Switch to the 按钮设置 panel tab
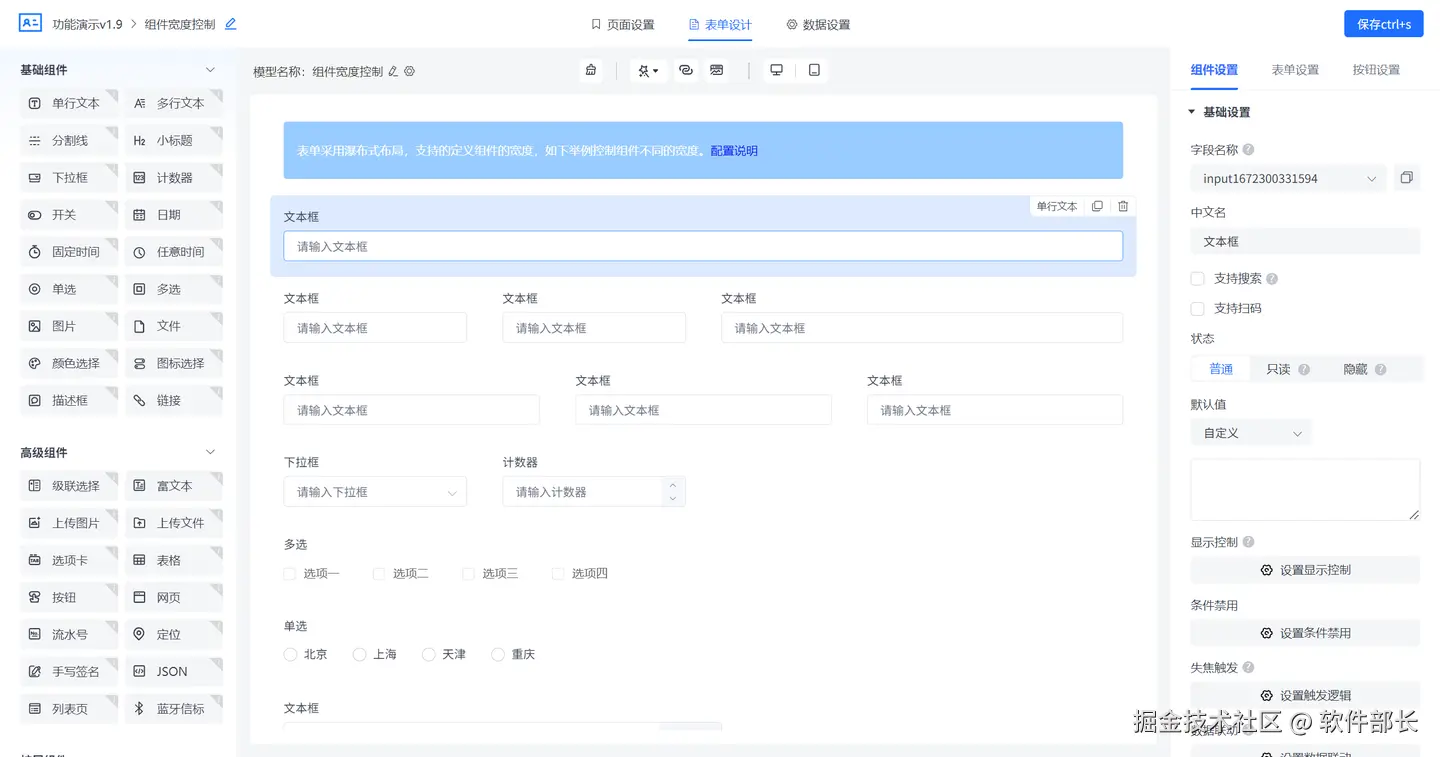The width and height of the screenshot is (1440, 757). [x=1376, y=70]
